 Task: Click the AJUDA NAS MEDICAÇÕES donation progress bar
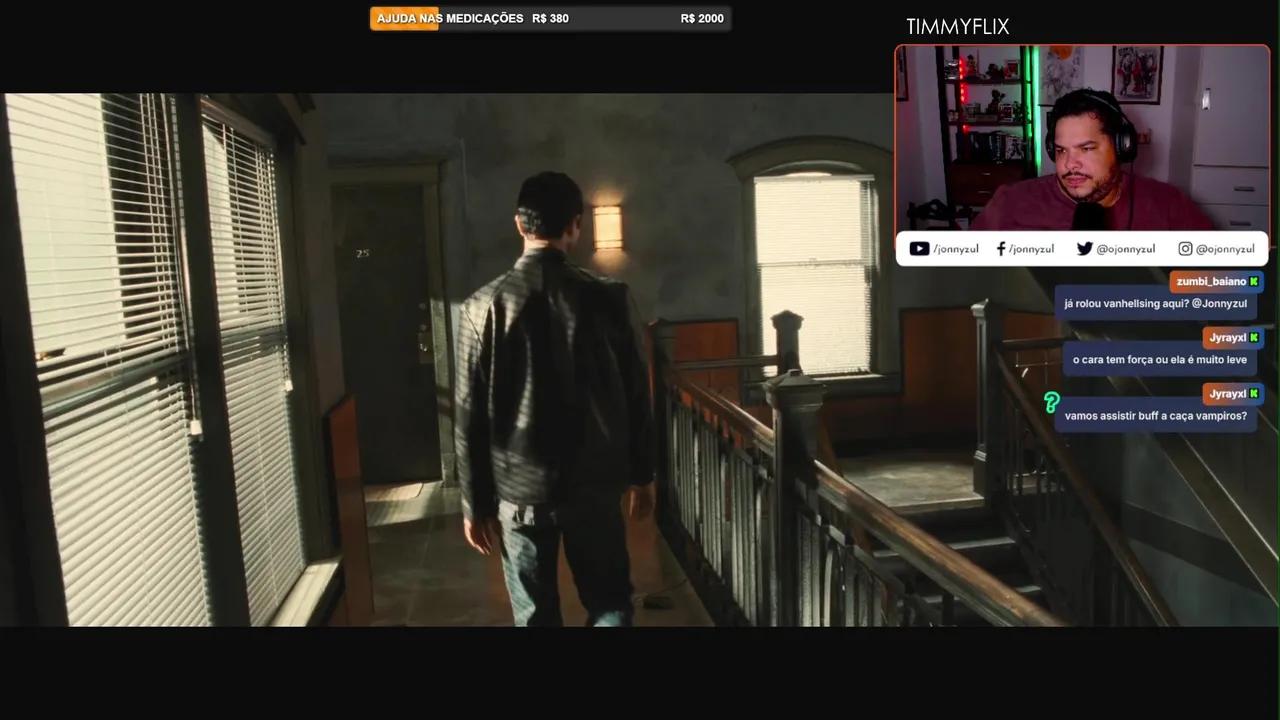(550, 18)
